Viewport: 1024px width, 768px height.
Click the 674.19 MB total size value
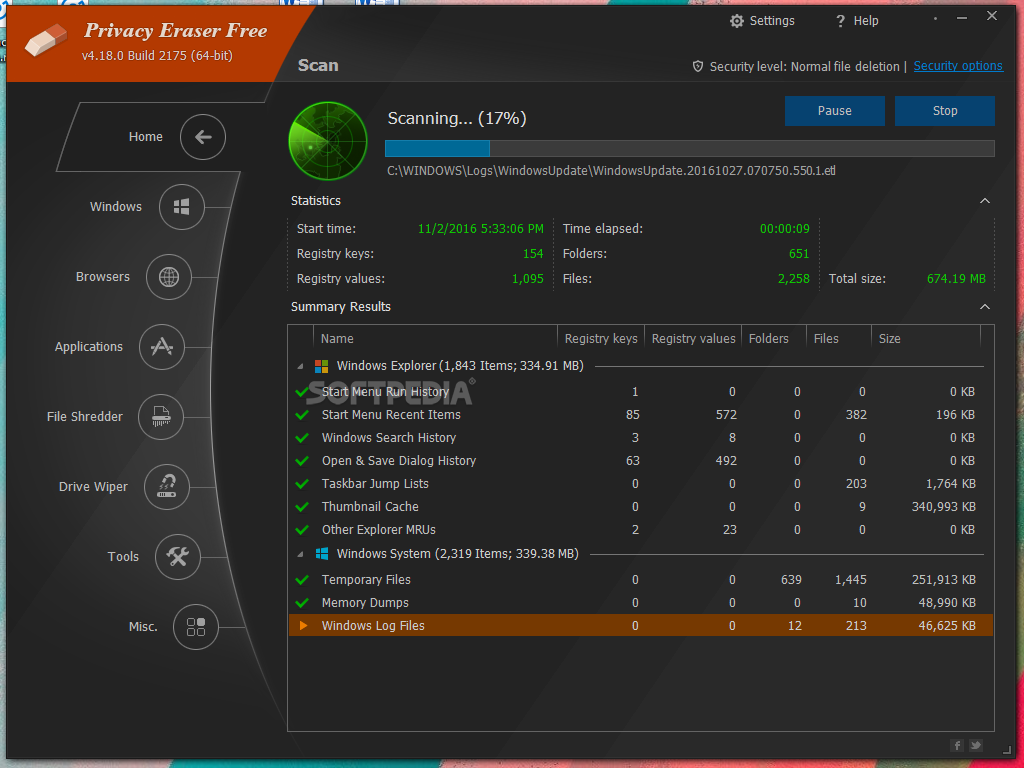click(x=956, y=279)
